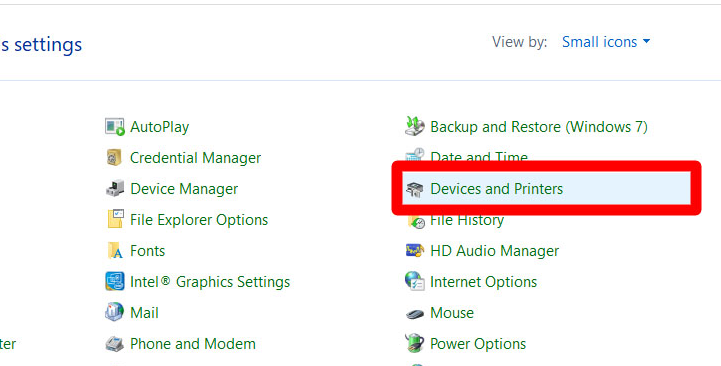The image size is (721, 366).
Task: Open the AutoPlay link
Action: [160, 126]
